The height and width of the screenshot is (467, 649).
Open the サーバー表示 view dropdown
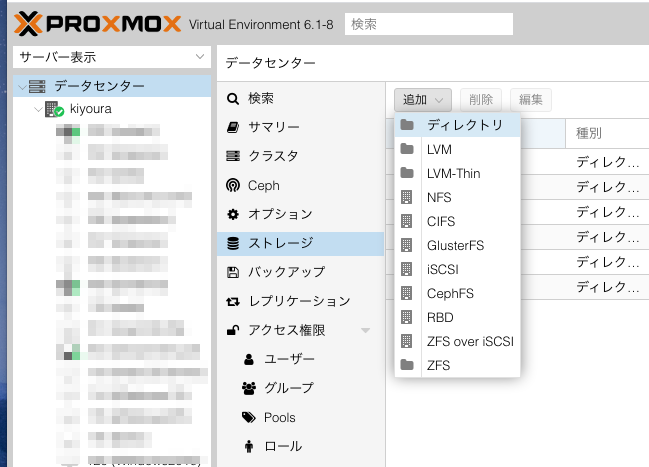coord(112,57)
